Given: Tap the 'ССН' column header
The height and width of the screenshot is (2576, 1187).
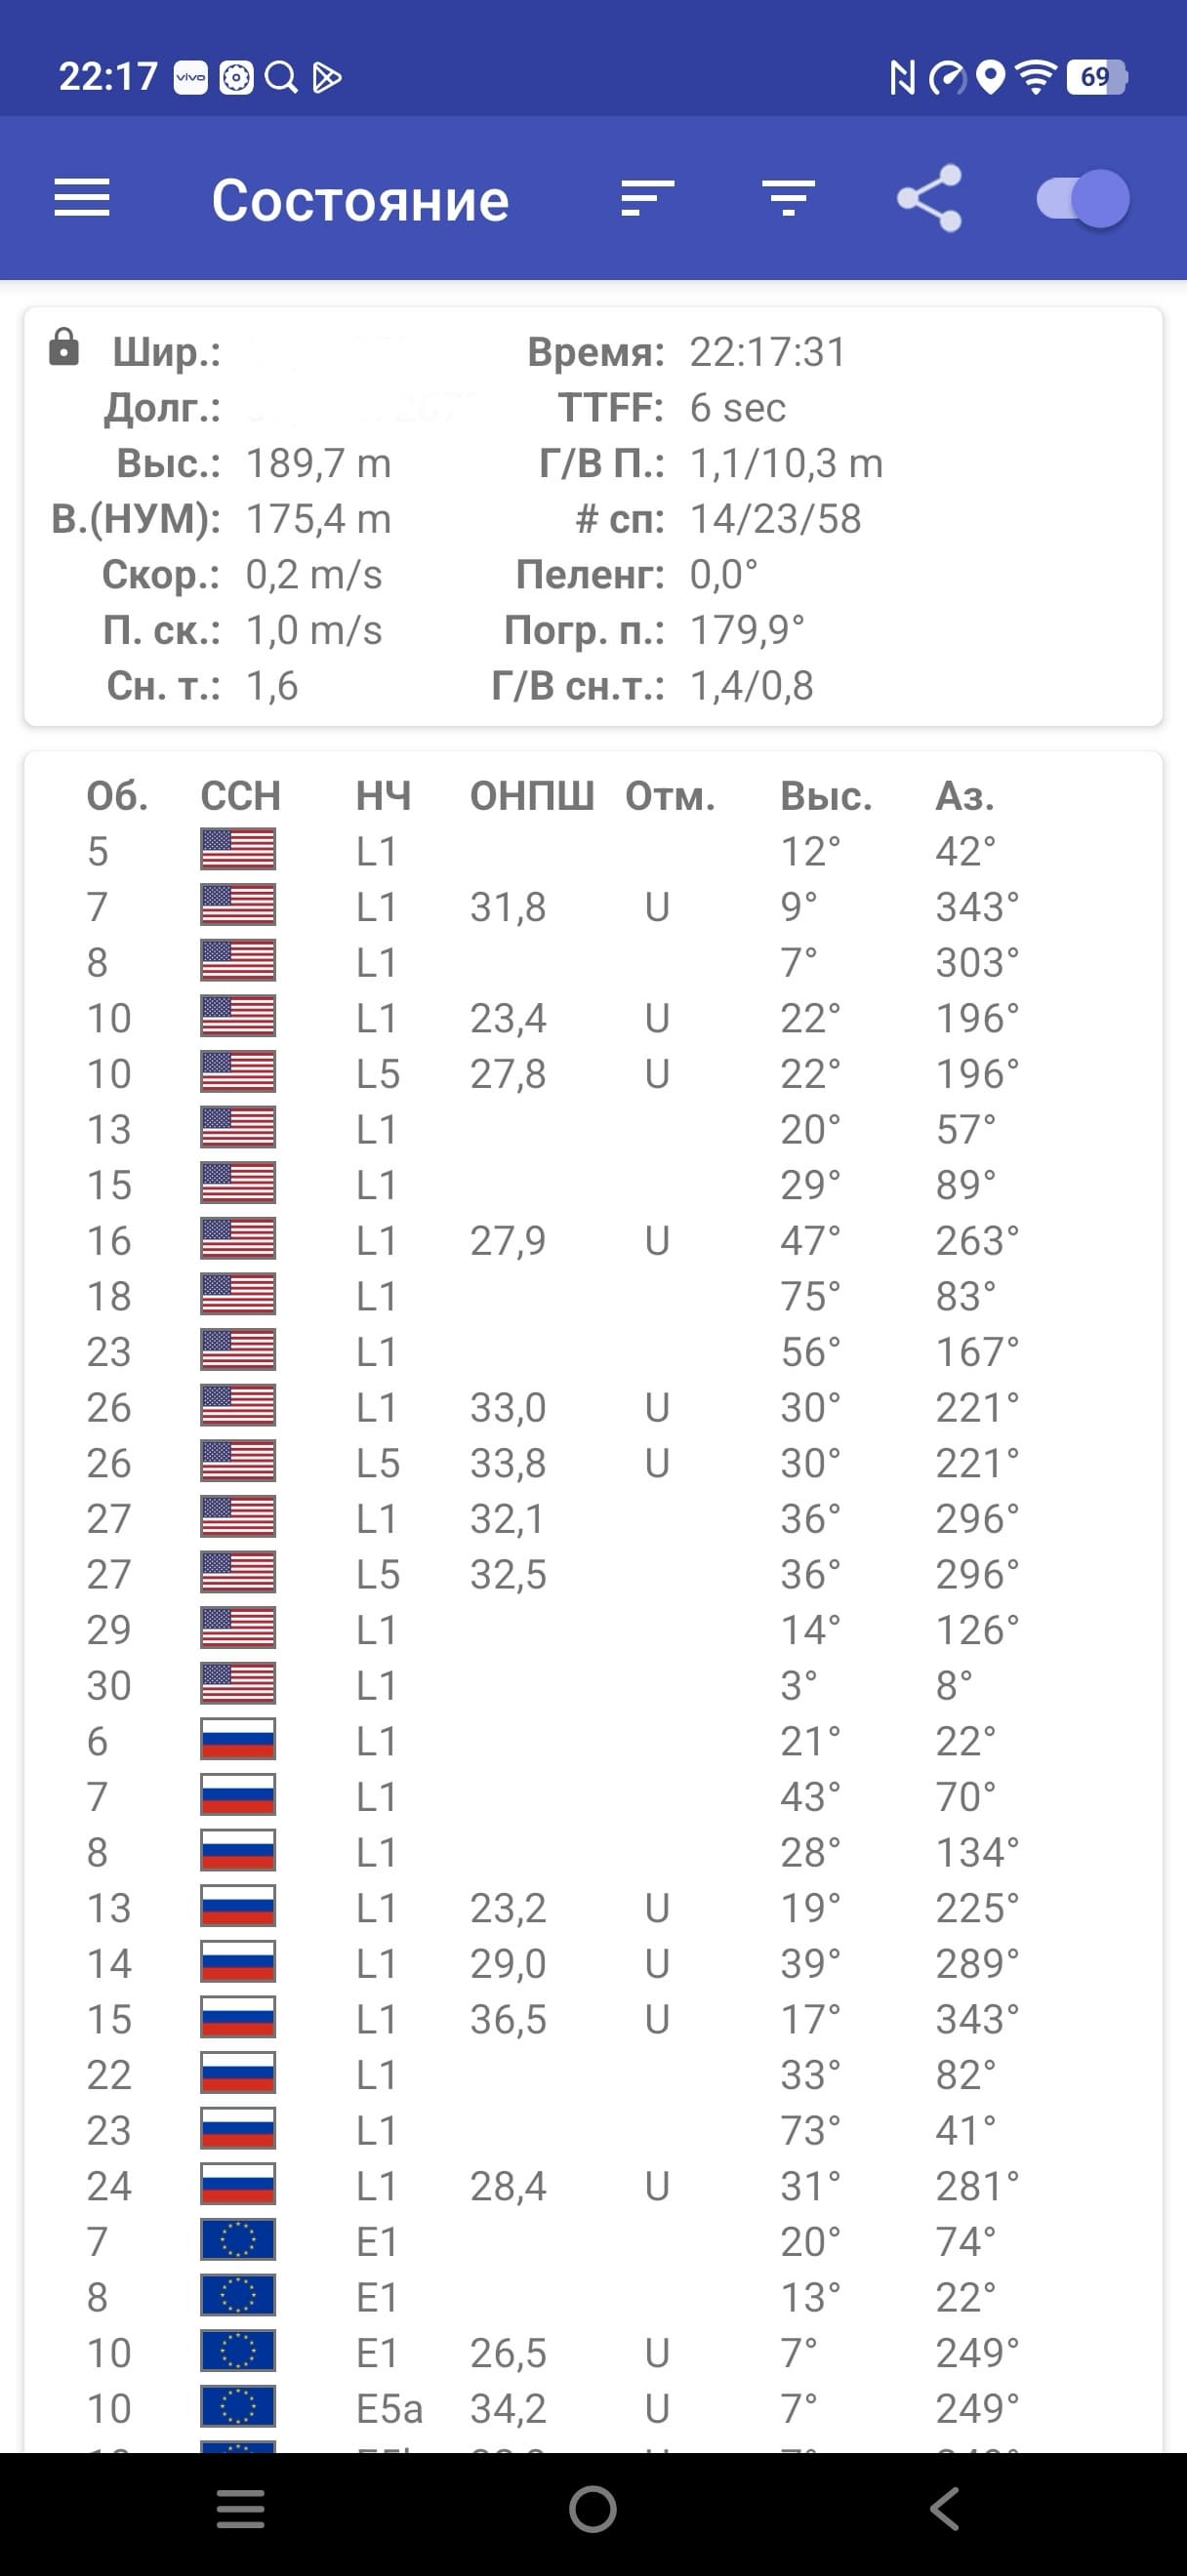Looking at the screenshot, I should pos(240,796).
